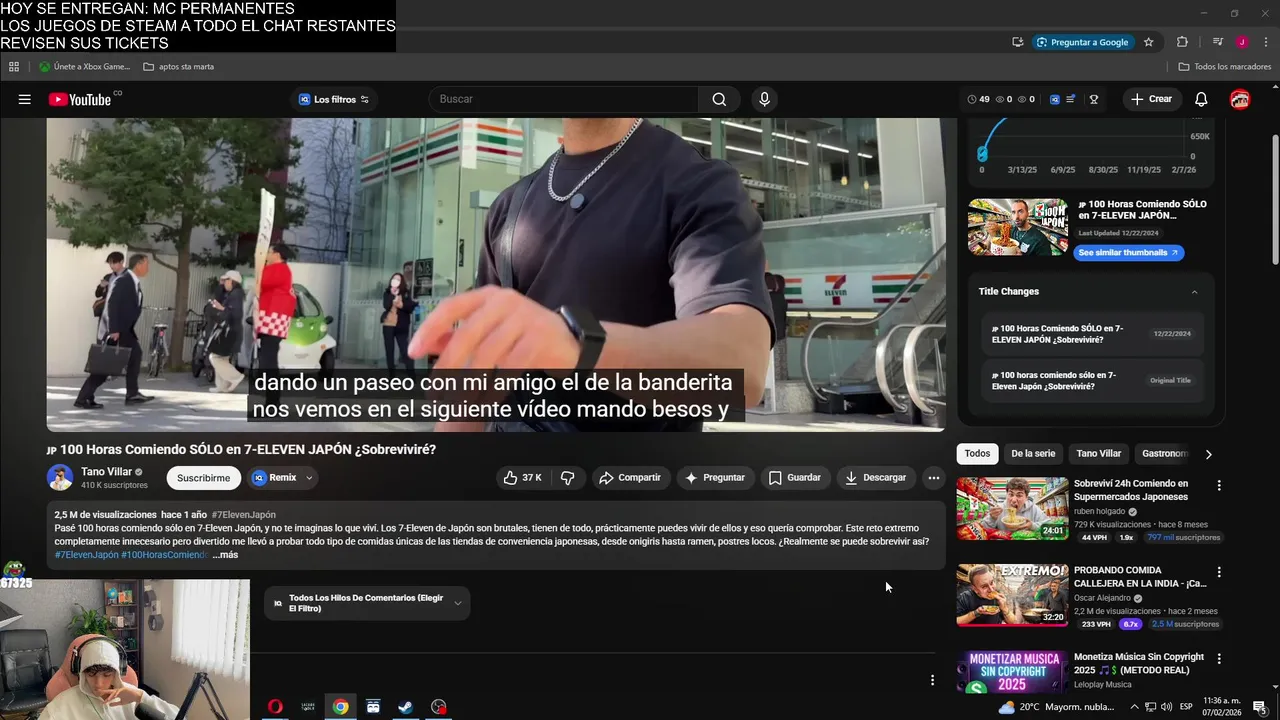Open Chrome profile J avatar
1280x720 pixels.
[x=1242, y=42]
